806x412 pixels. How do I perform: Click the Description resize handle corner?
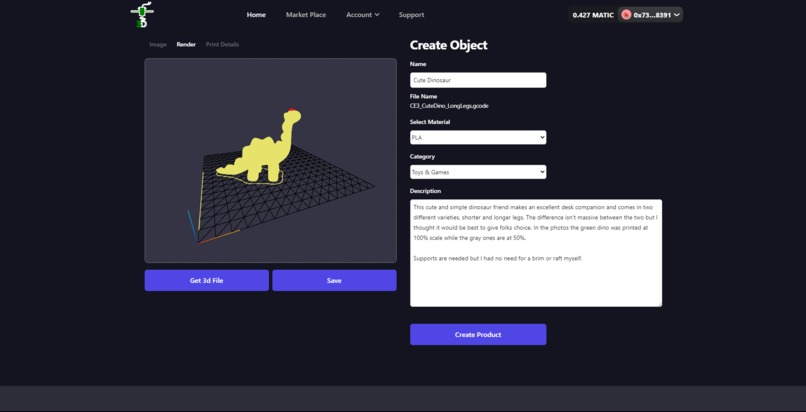click(659, 304)
